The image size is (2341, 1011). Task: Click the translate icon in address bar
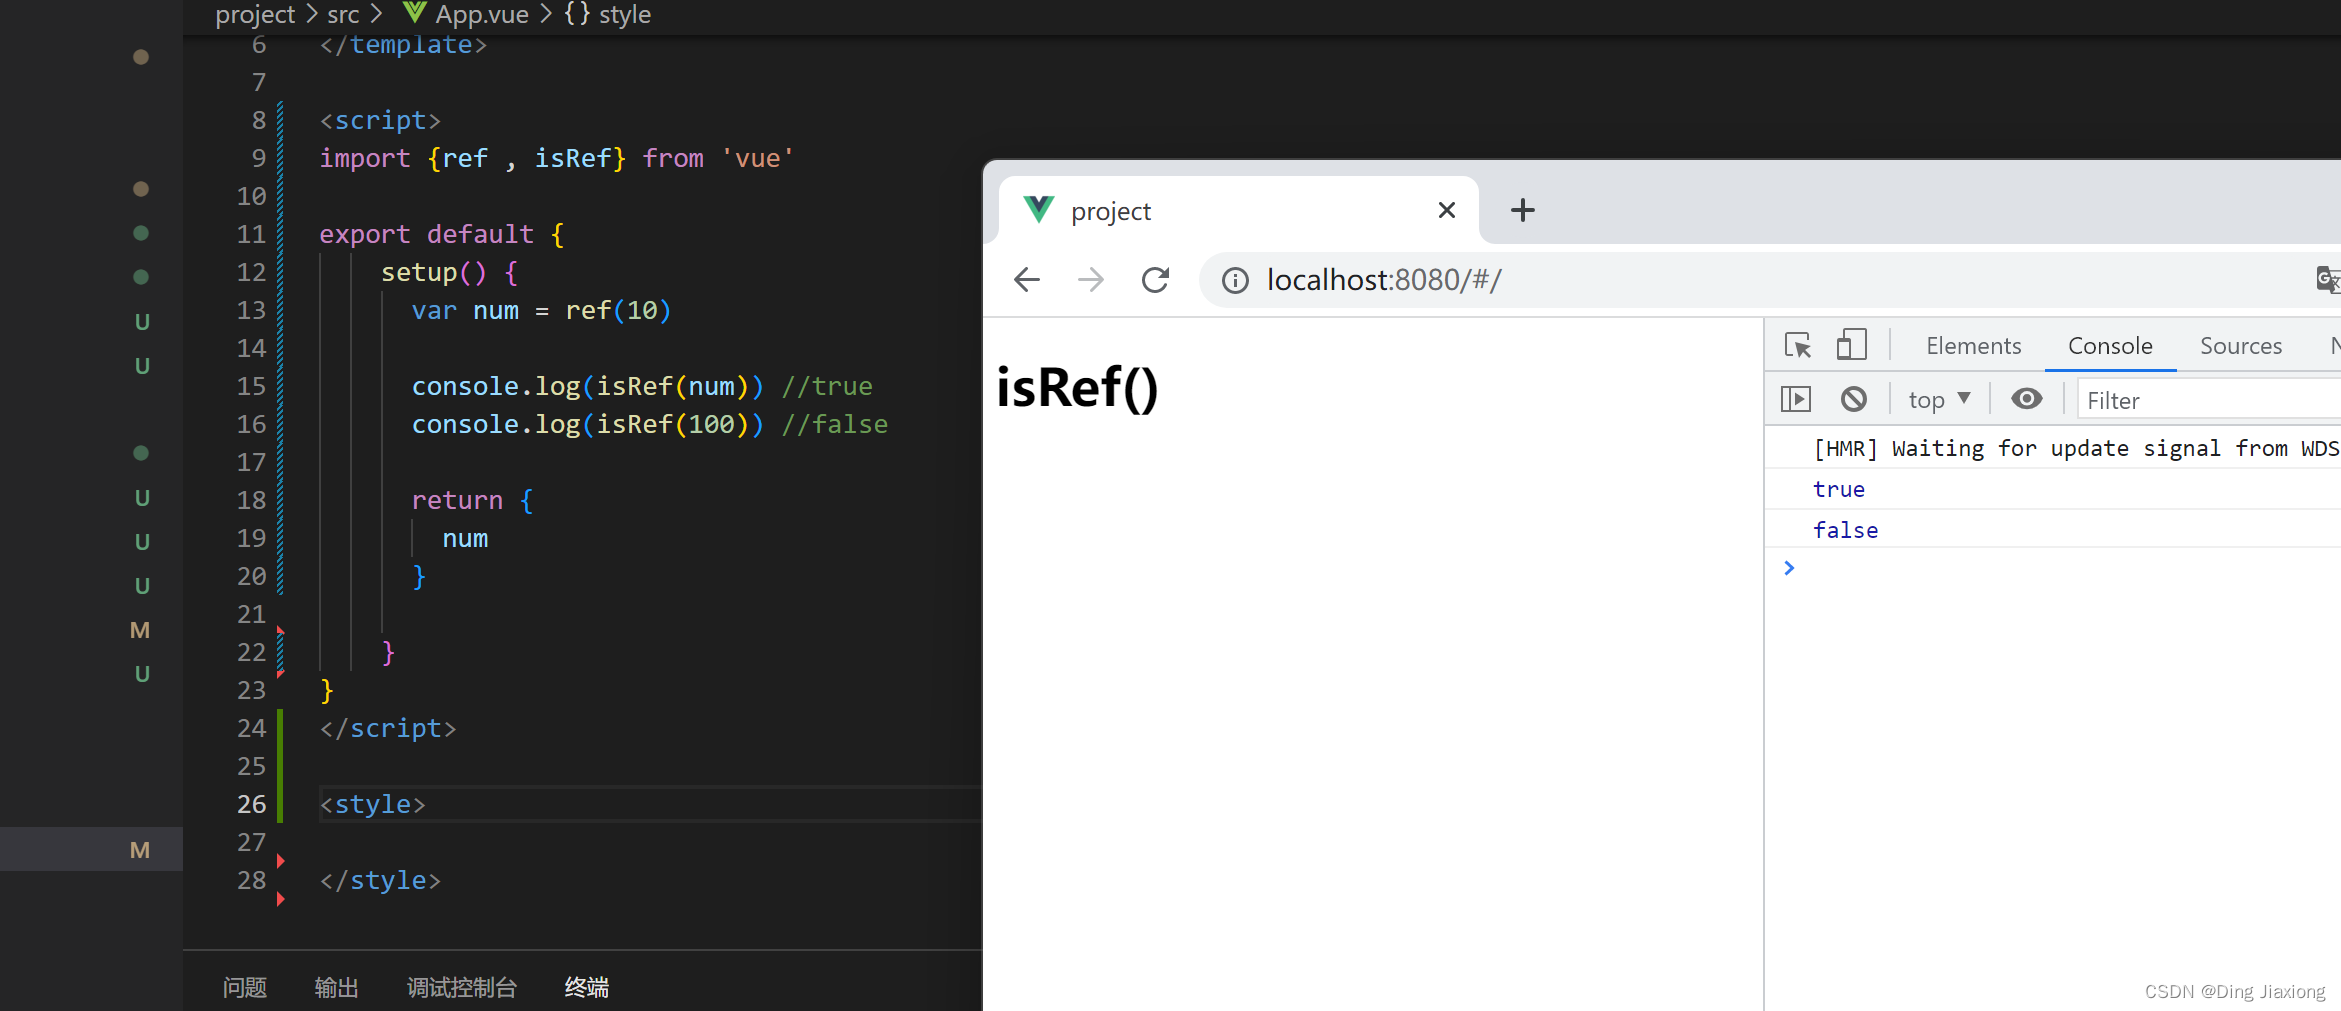(x=2327, y=280)
